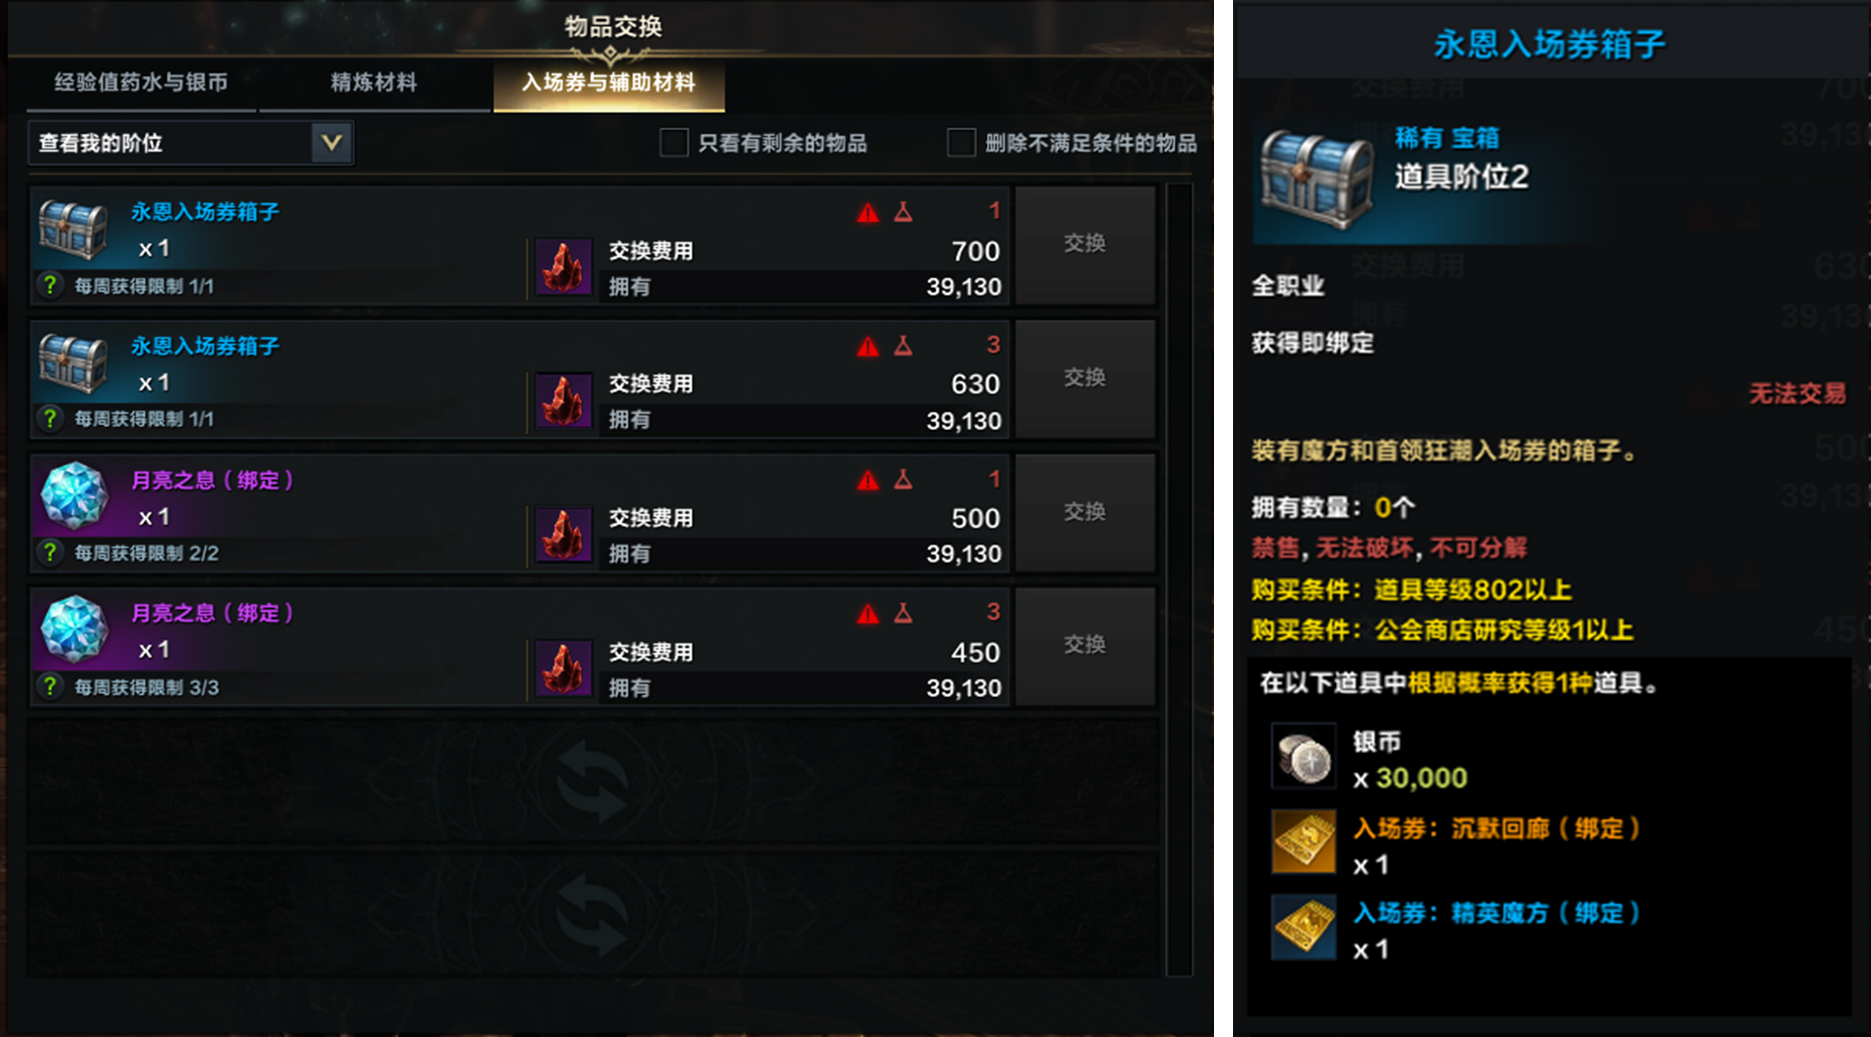Image resolution: width=1871 pixels, height=1037 pixels.
Task: Click the dropdown arrow beside 查看我的阶位
Action: pos(332,143)
